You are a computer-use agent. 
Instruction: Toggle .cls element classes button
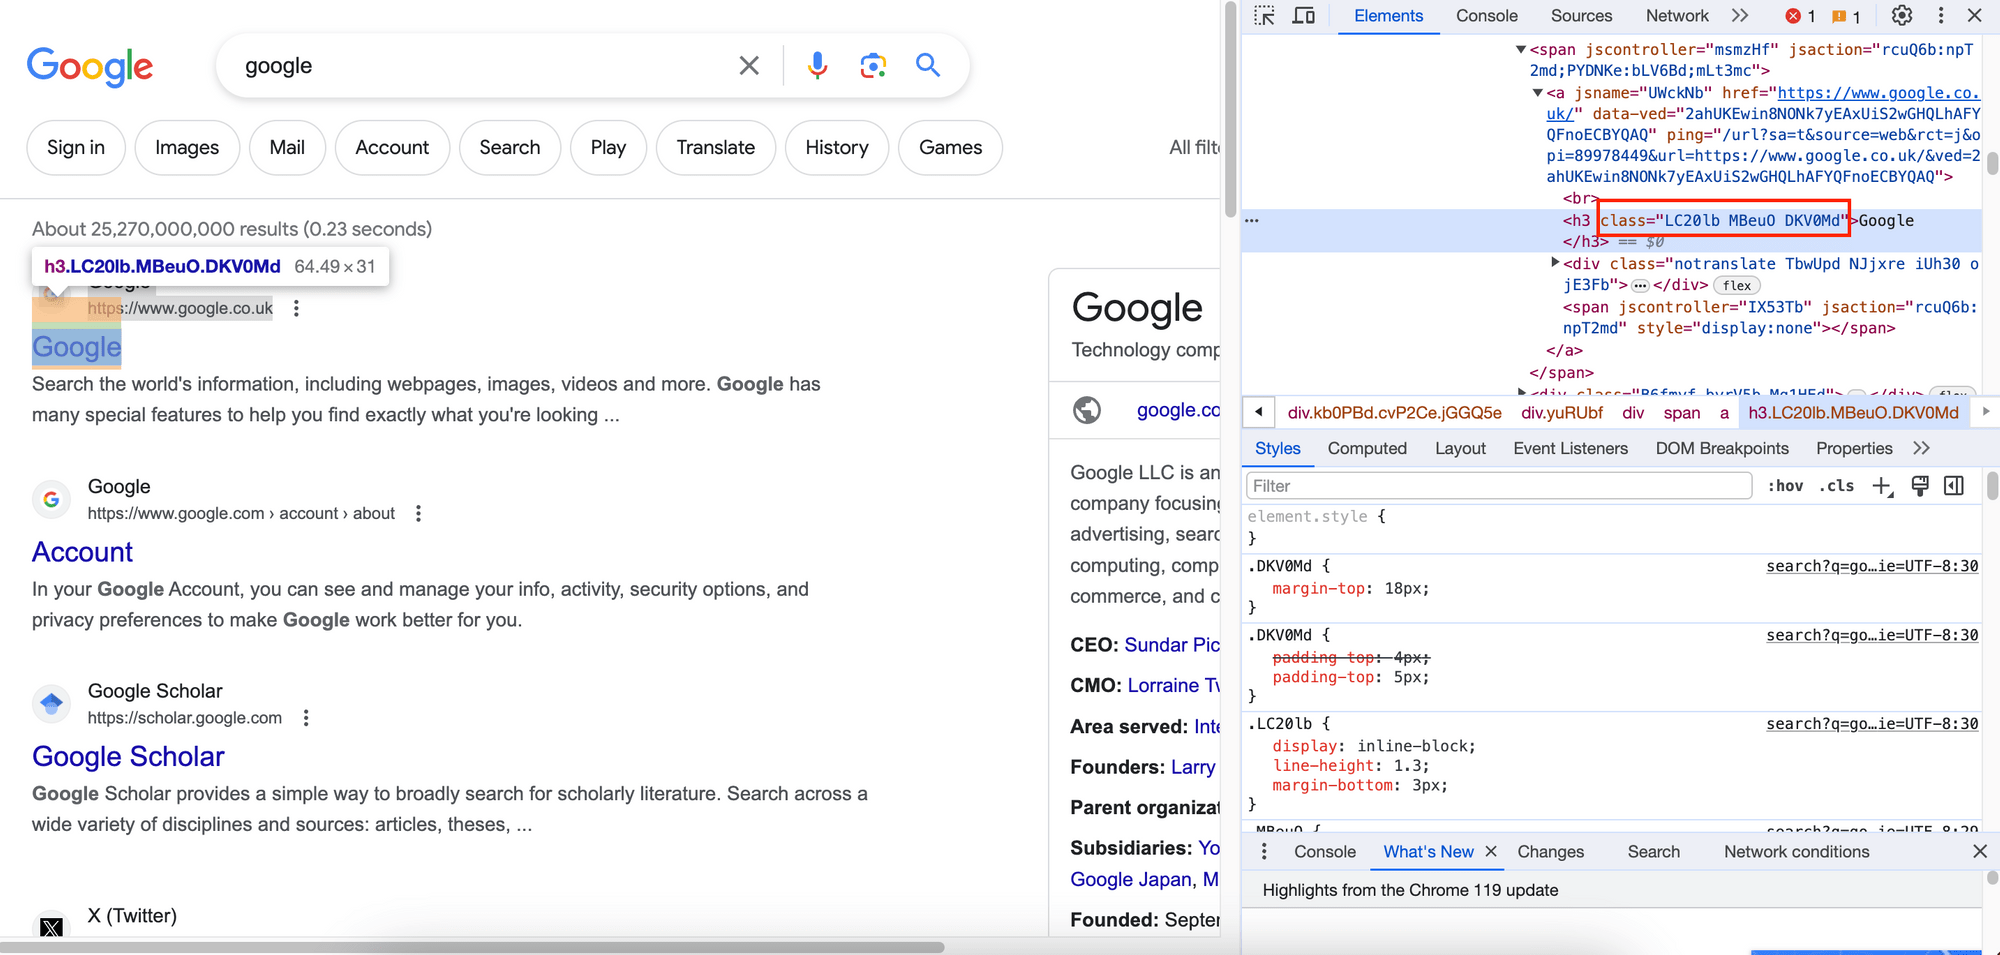pos(1836,486)
